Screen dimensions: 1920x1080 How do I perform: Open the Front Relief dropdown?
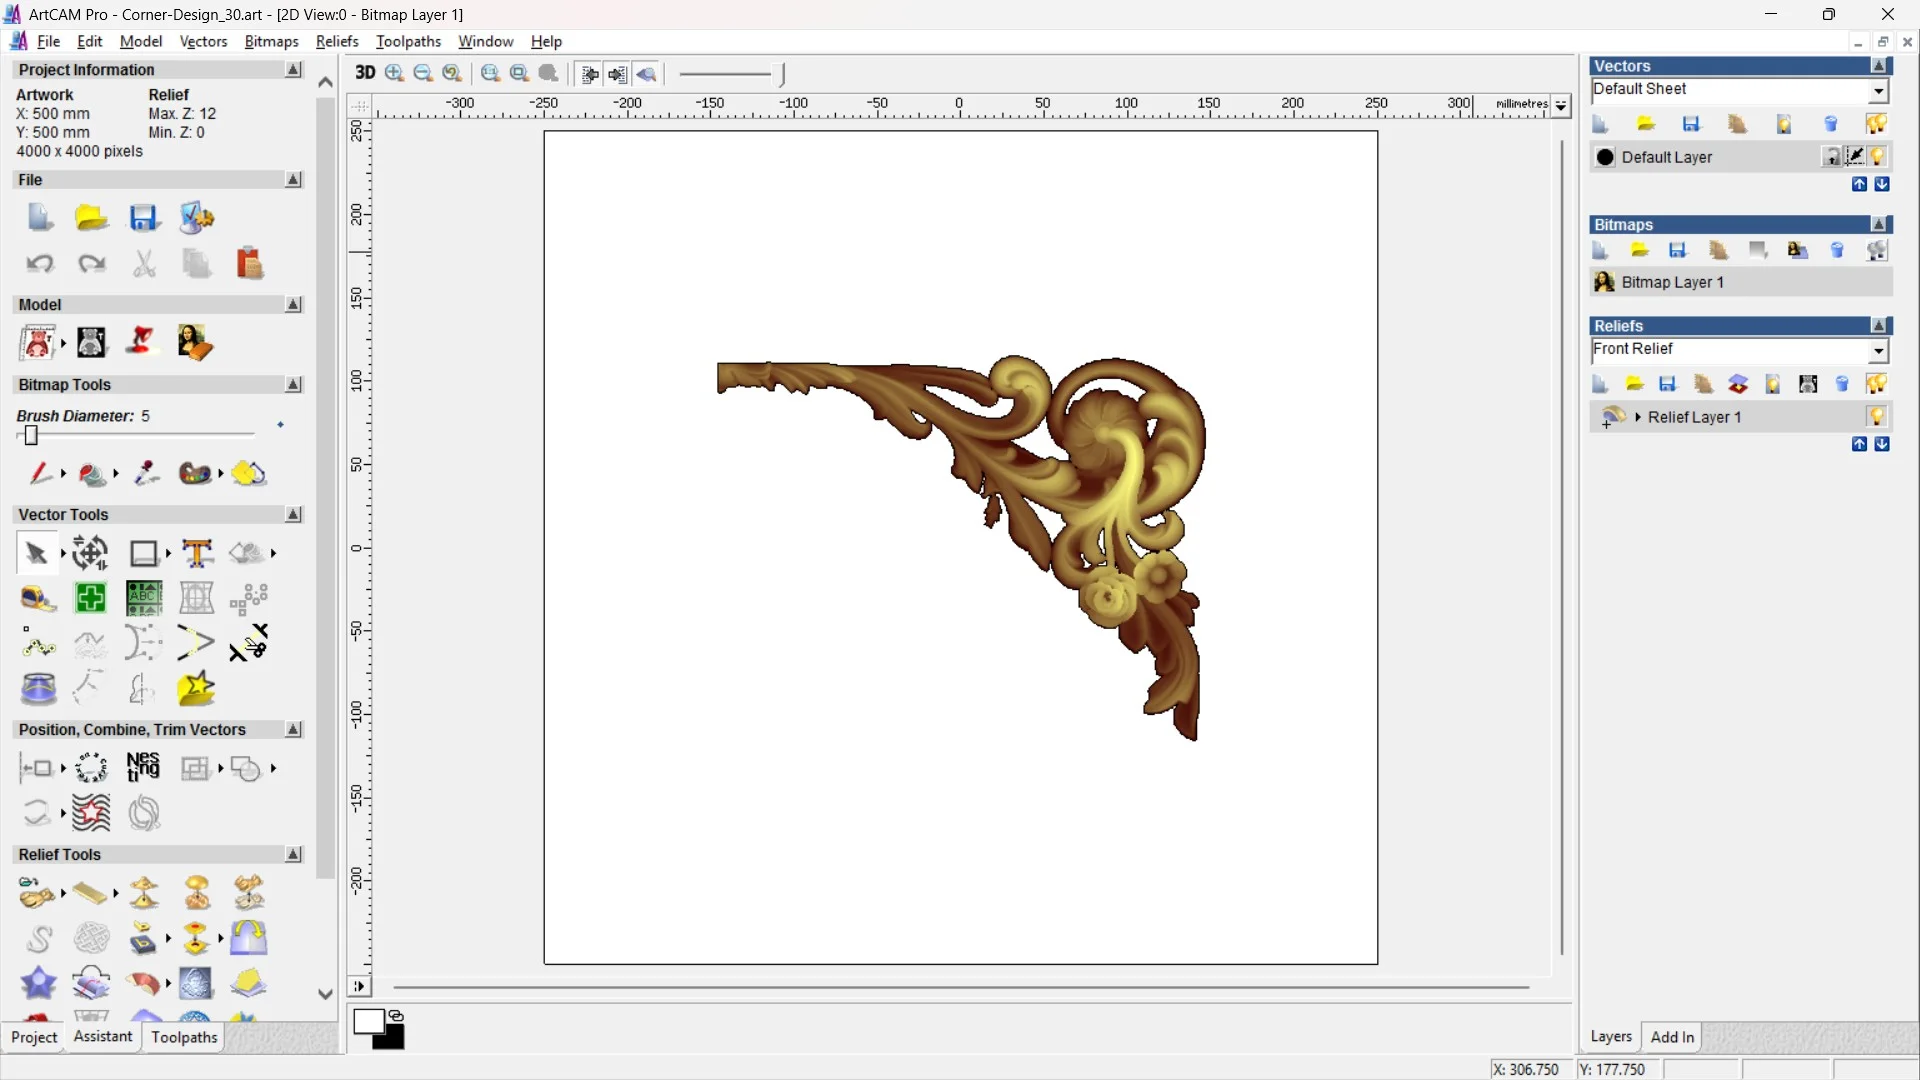click(1878, 351)
